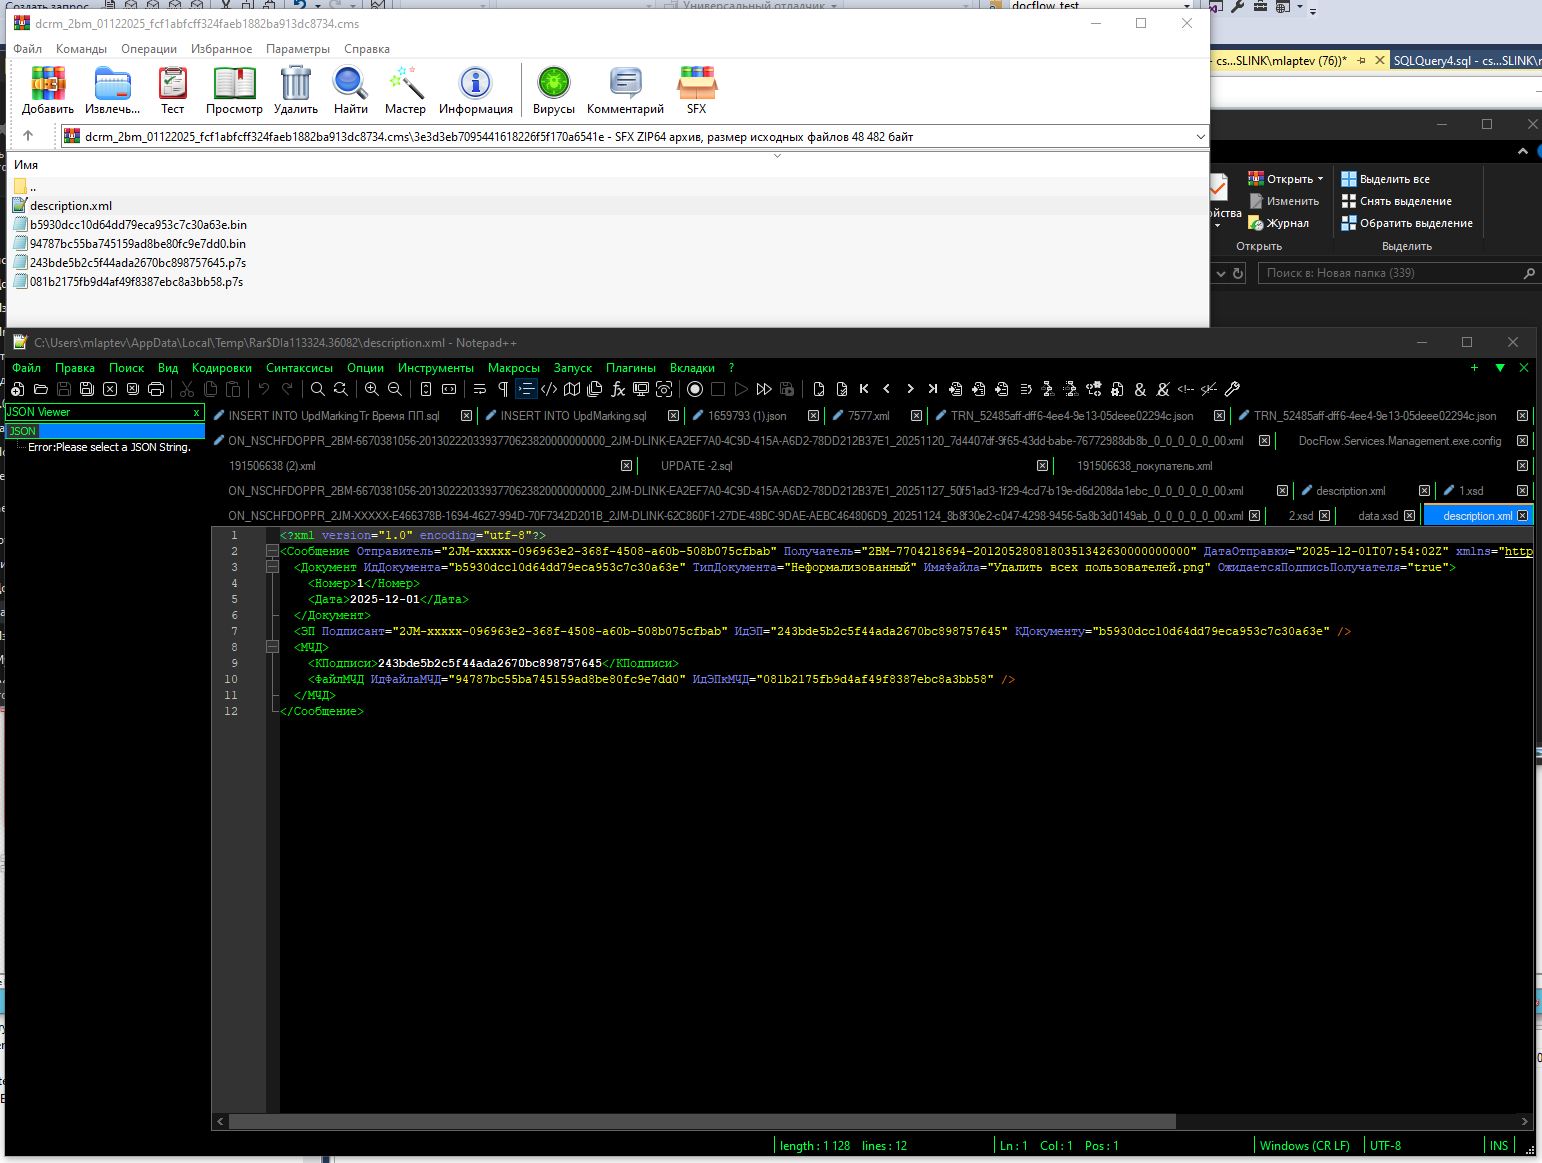Toggle the indent guide toolbar button
The image size is (1542, 1163).
(x=526, y=389)
